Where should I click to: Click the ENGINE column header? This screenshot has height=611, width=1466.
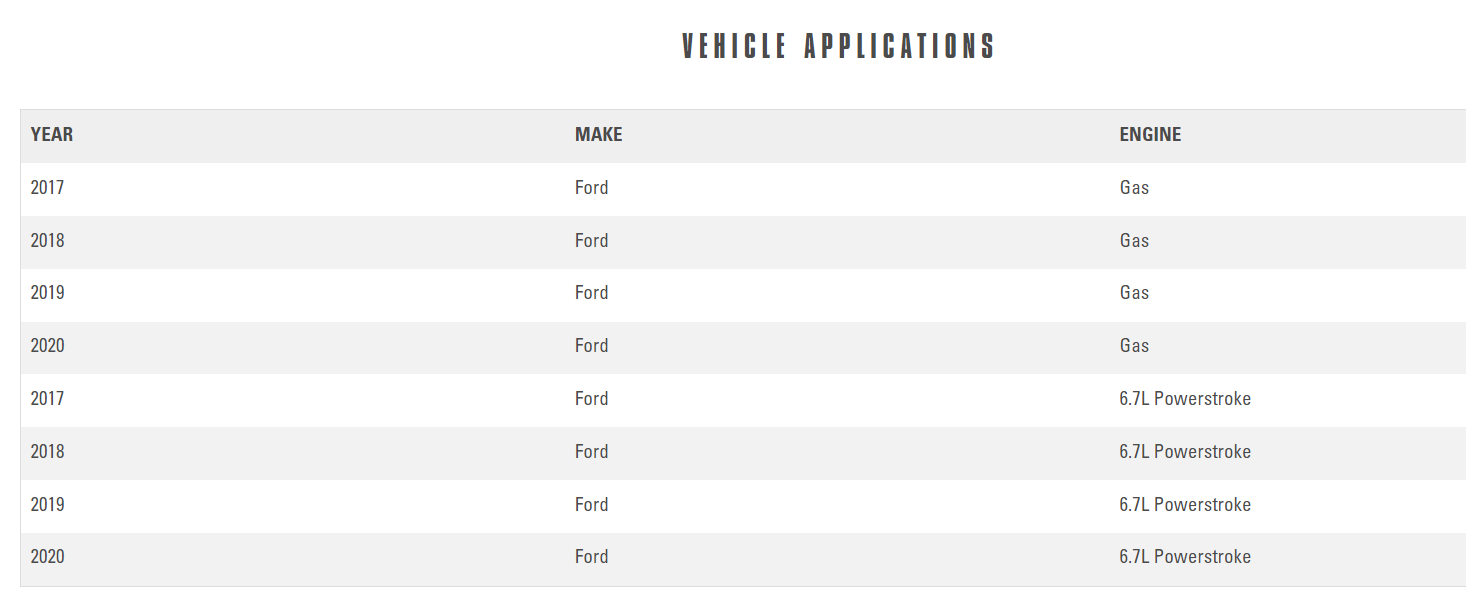[1150, 135]
